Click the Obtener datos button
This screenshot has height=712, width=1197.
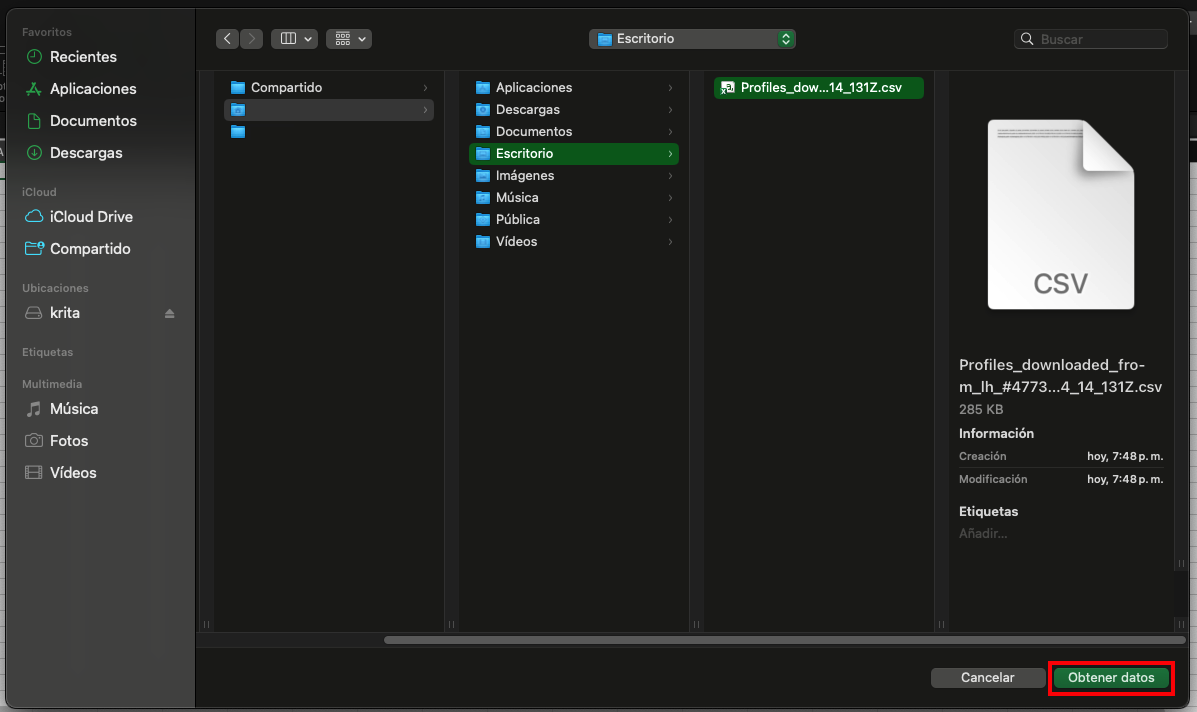click(x=1111, y=678)
